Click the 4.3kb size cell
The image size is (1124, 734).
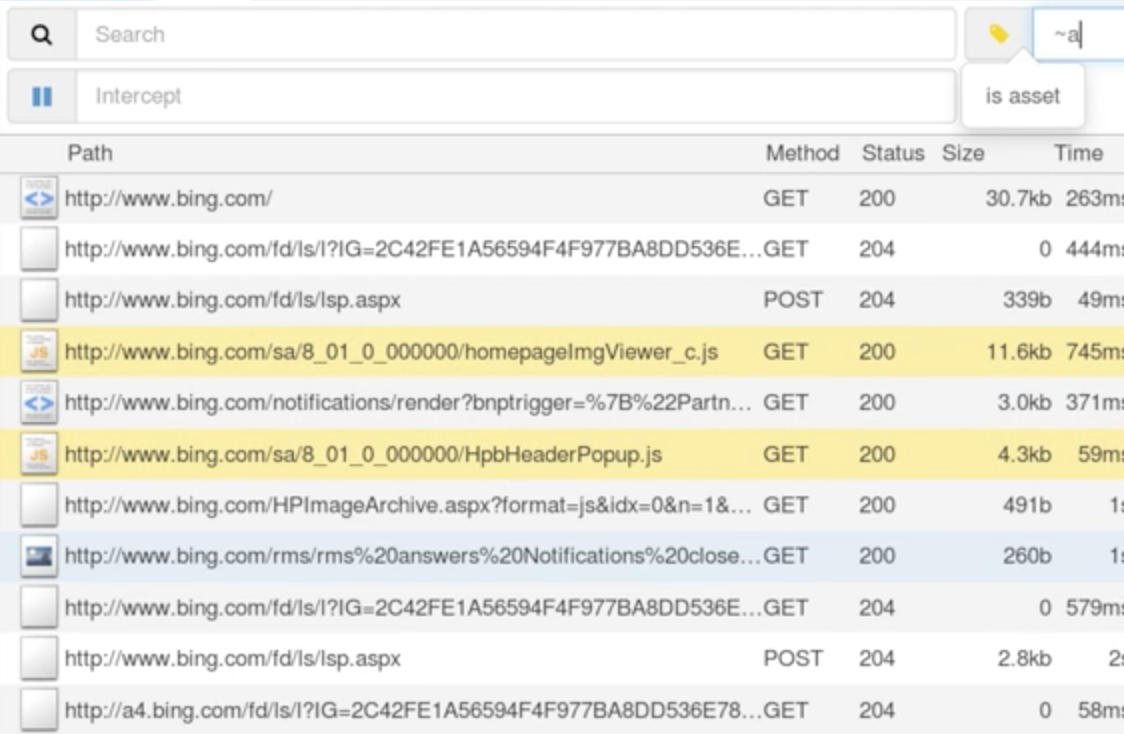pos(1024,454)
